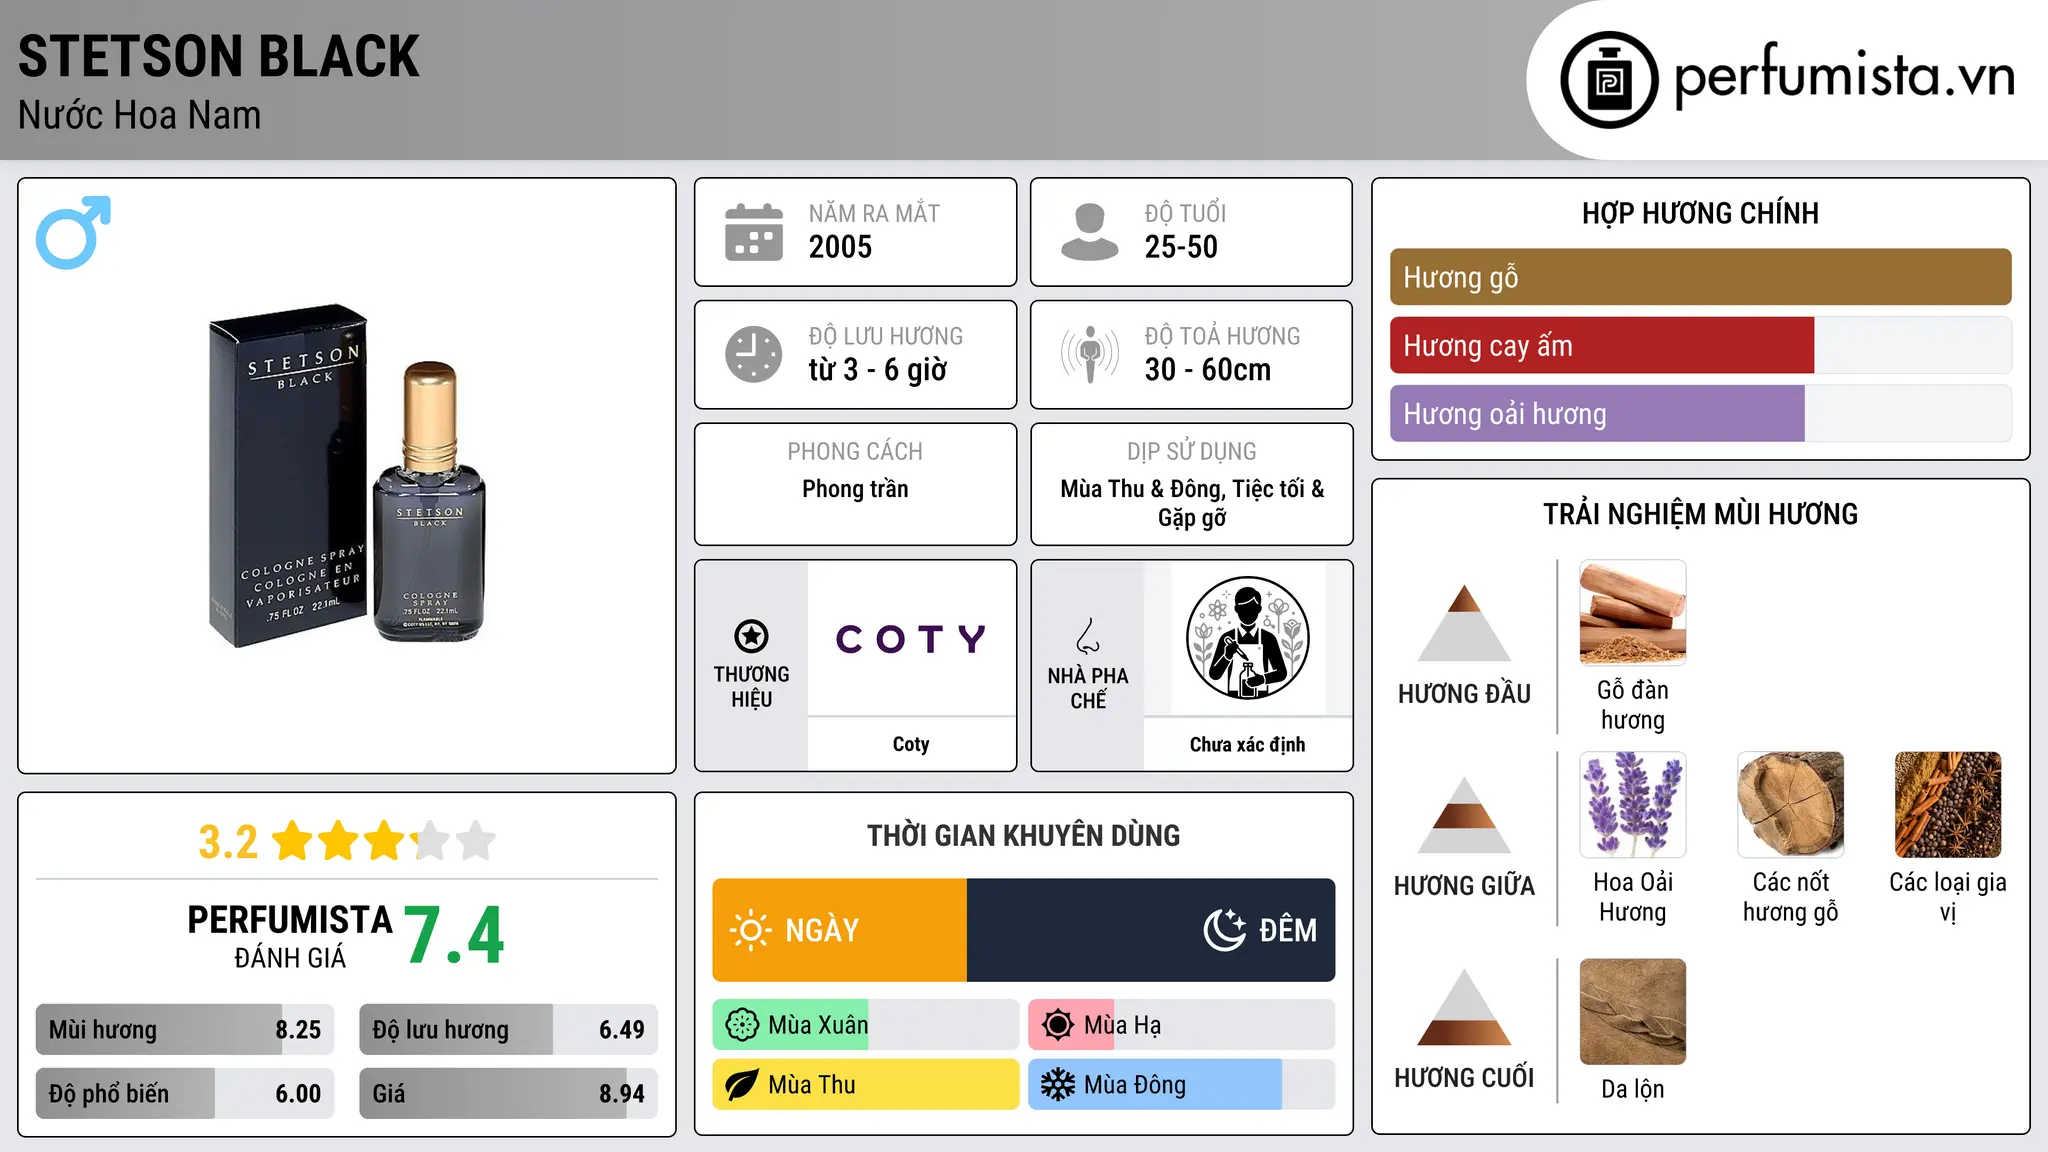This screenshot has height=1152, width=2048.
Task: Open the Gỗ đàn hương note image
Action: pos(1632,612)
